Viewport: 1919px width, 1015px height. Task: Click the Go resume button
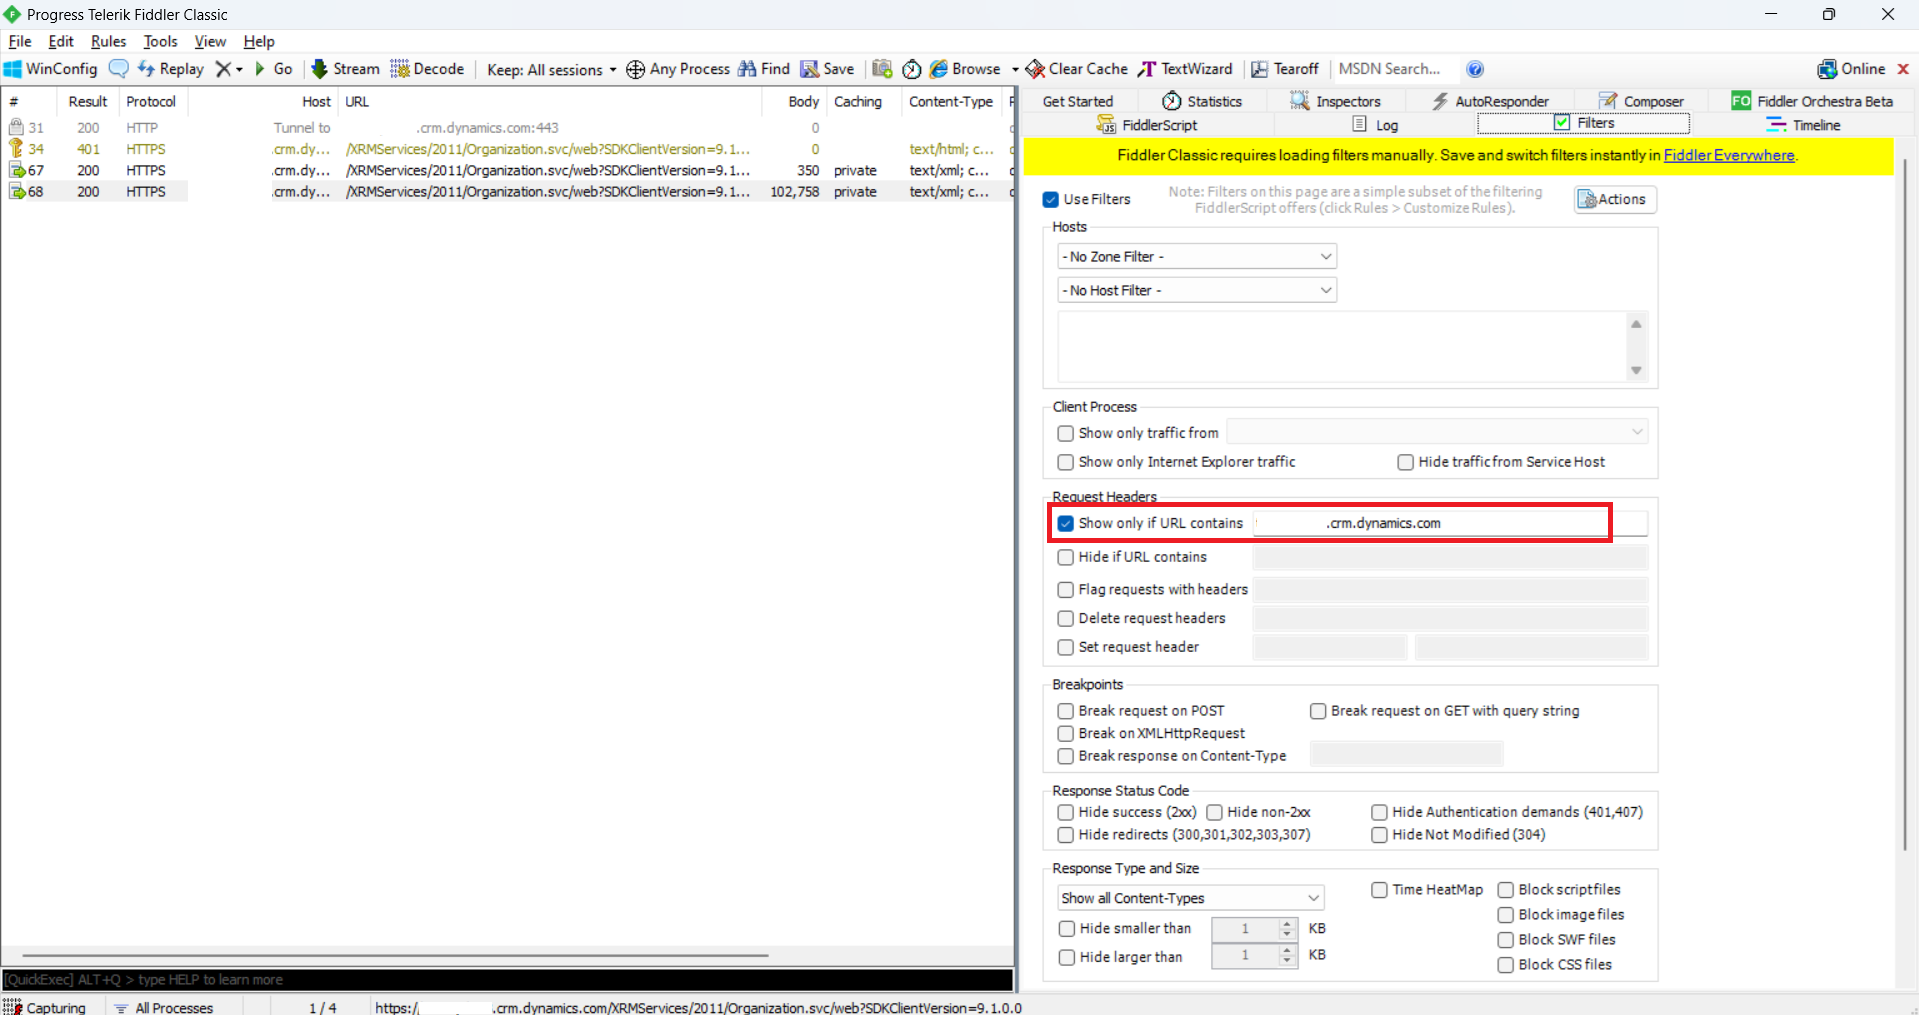pyautogui.click(x=273, y=69)
